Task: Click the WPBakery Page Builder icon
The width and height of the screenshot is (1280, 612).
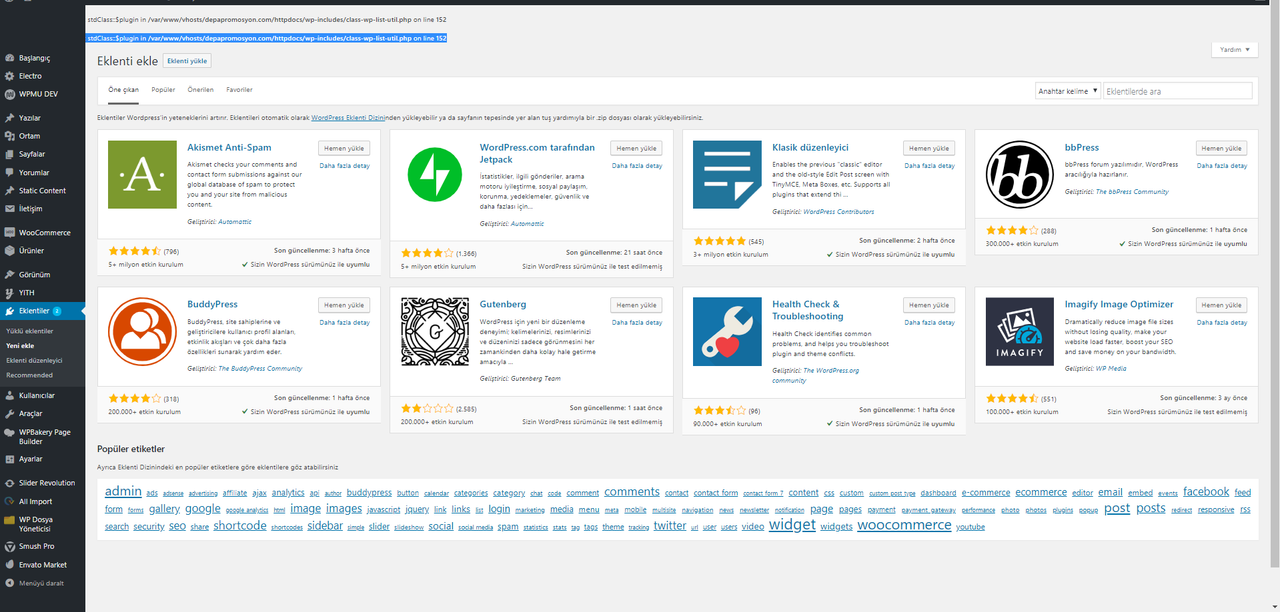Action: pos(9,432)
